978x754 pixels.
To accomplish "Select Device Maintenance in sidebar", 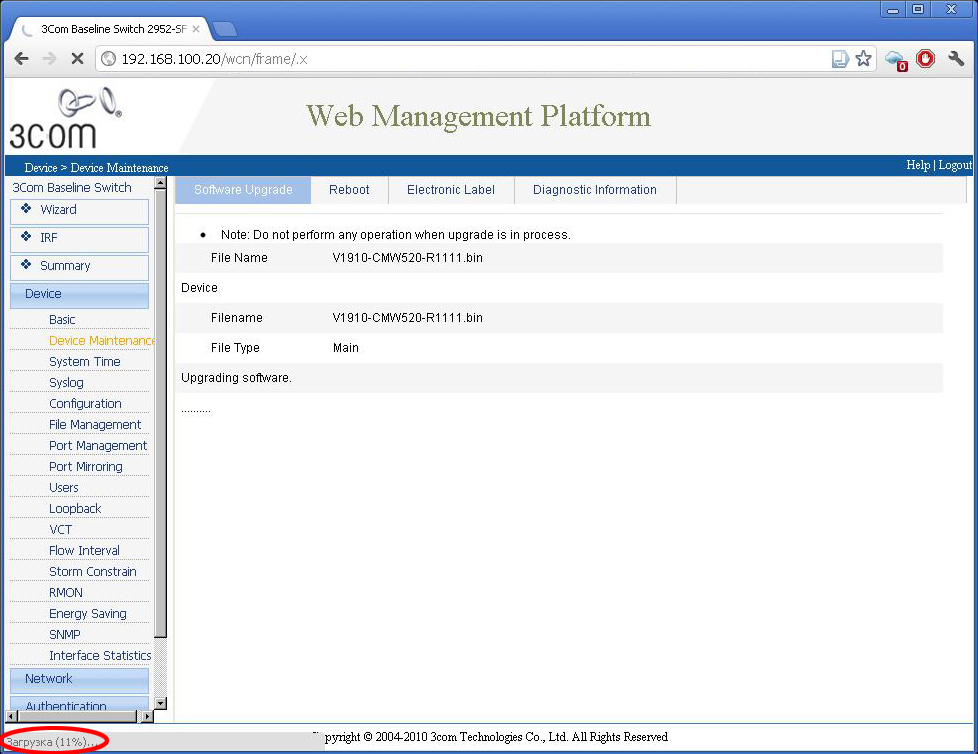I will click(102, 341).
